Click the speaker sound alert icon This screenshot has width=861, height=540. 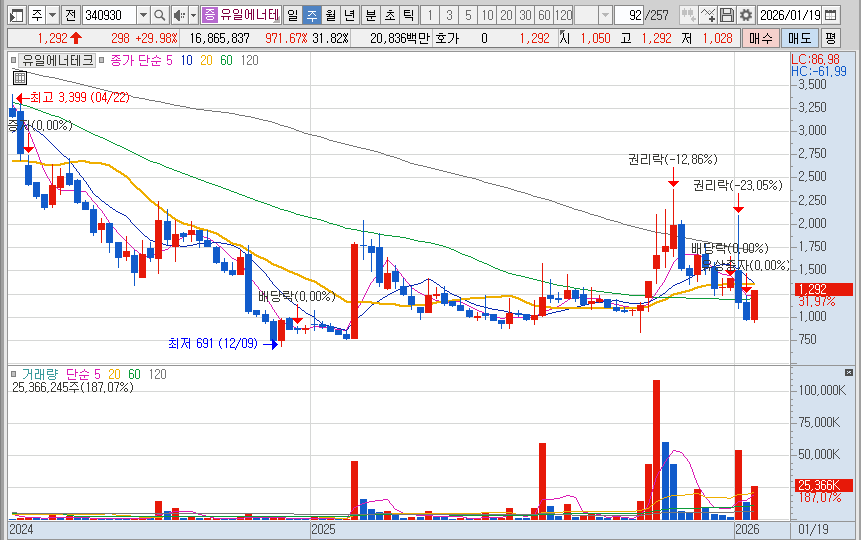(x=178, y=15)
